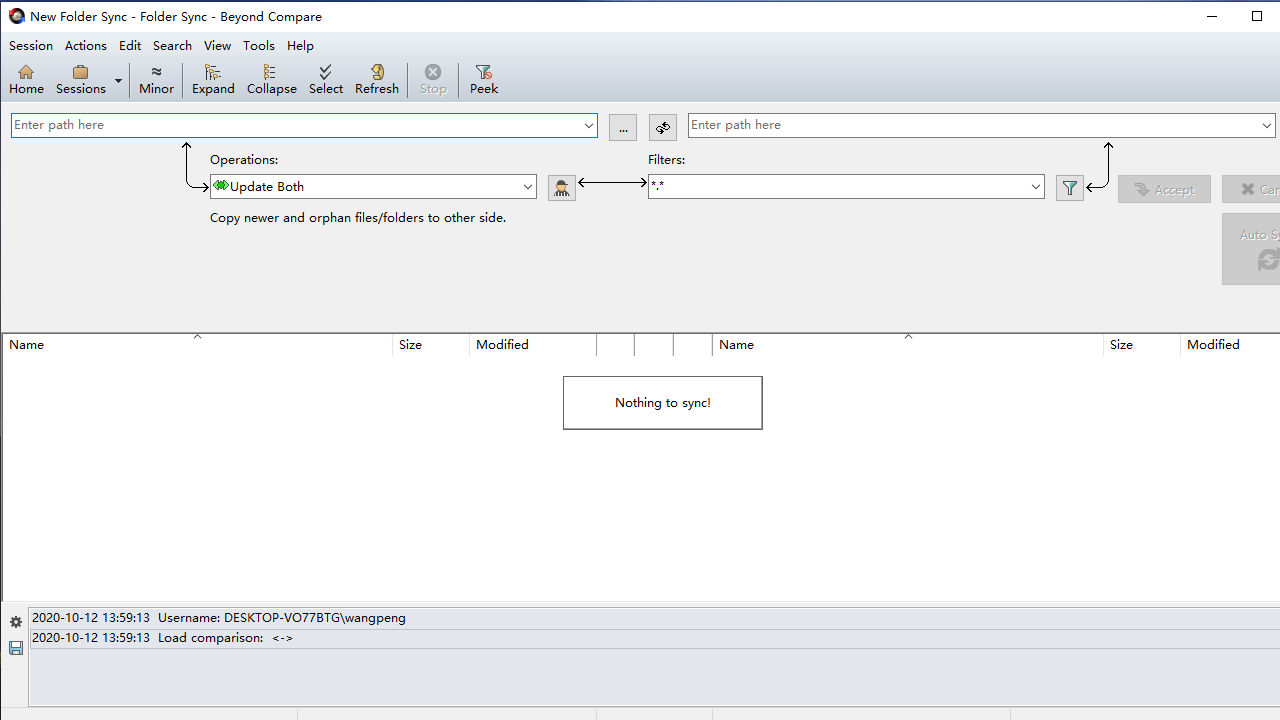Click the customize operations icon
Viewport: 1280px width, 720px height.
561,188
